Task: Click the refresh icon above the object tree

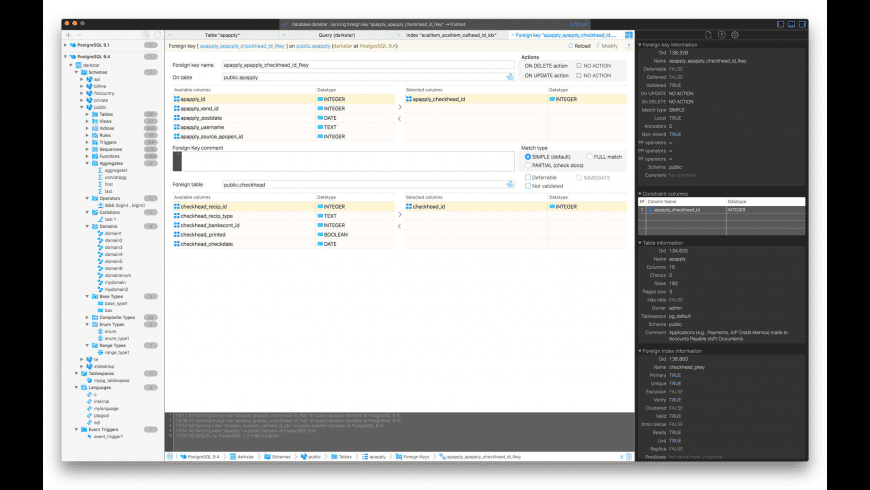Action: [158, 35]
